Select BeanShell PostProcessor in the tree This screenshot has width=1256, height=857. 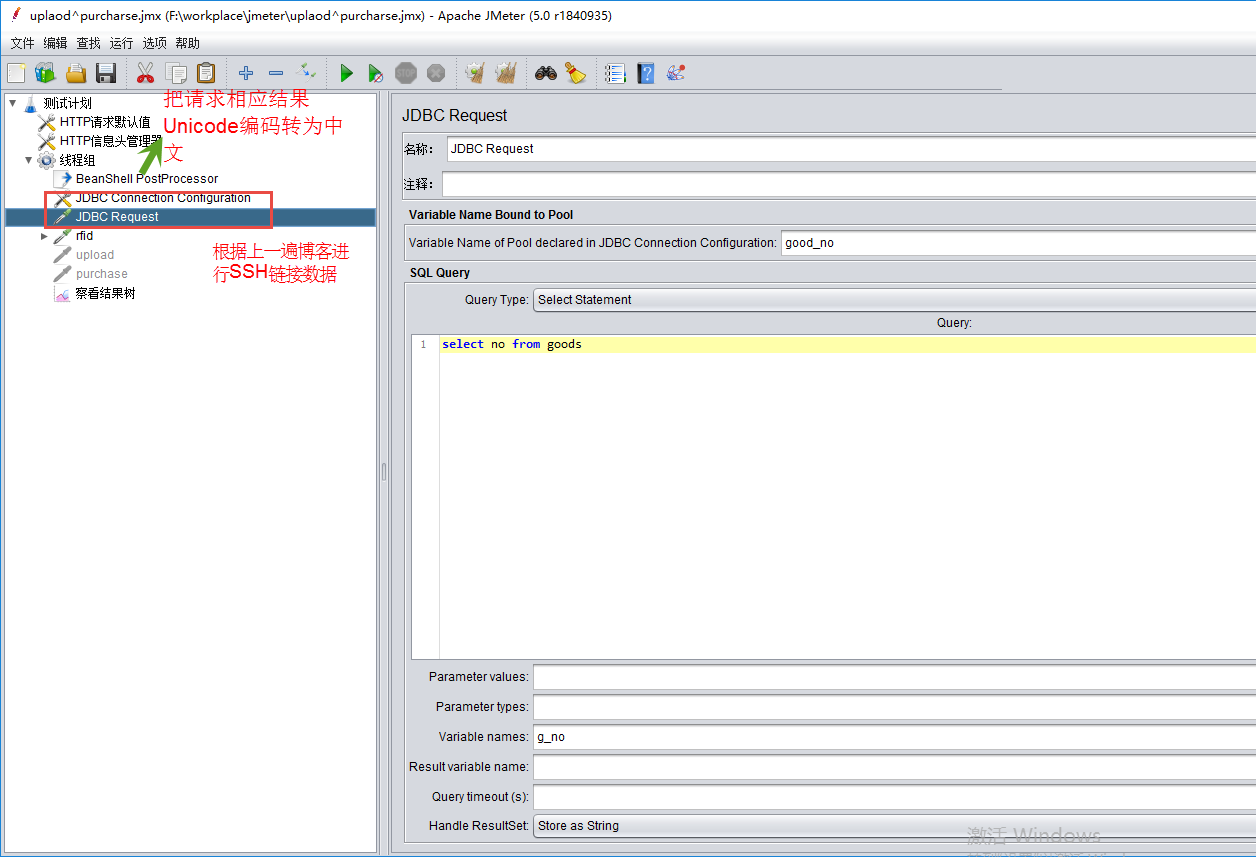click(147, 179)
